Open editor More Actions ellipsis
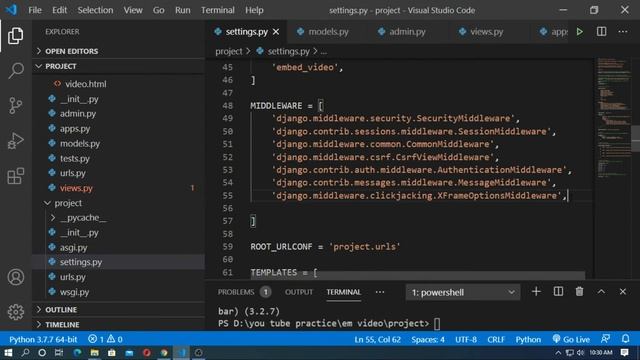Image resolution: width=640 pixels, height=360 pixels. tap(623, 31)
